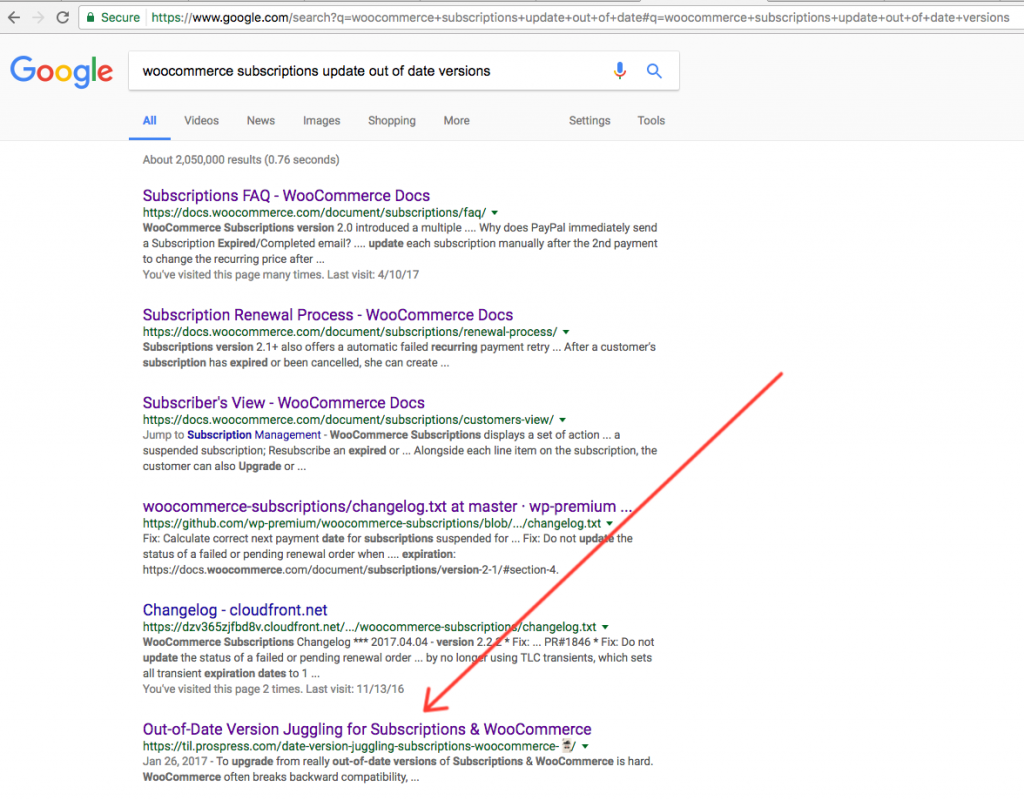This screenshot has width=1024, height=800.
Task: Reload the page with refresh icon
Action: (x=63, y=17)
